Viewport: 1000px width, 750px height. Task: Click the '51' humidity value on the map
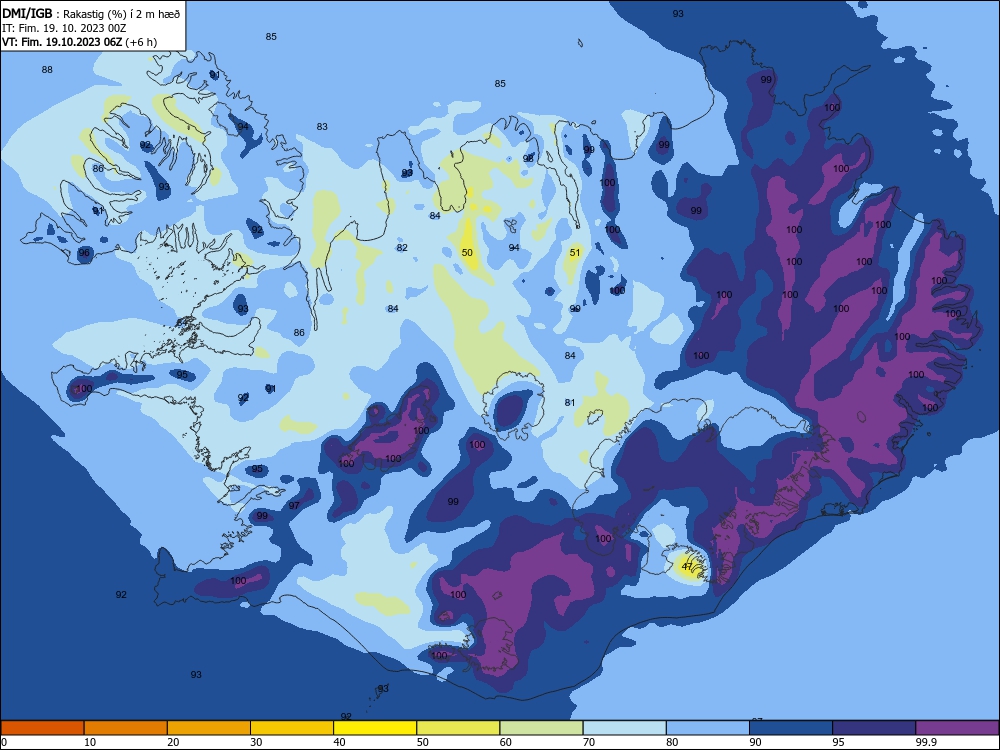(575, 253)
